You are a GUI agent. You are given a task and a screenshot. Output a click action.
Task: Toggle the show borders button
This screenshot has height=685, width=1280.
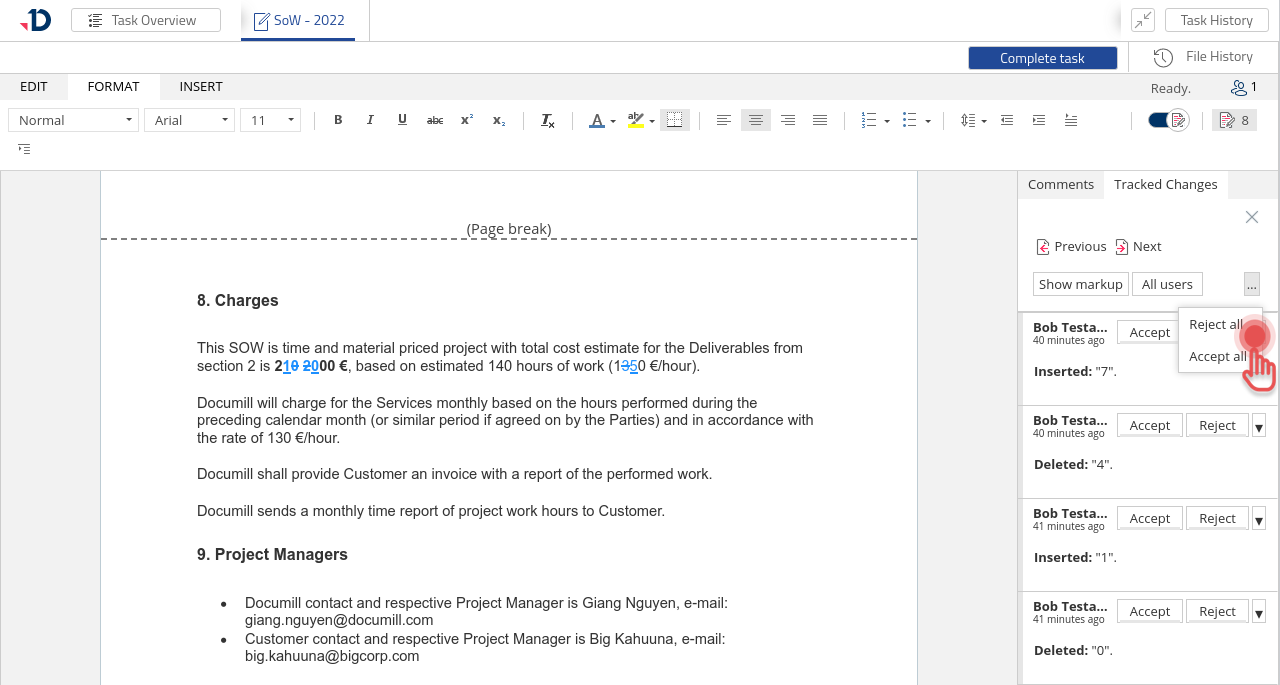click(x=675, y=120)
